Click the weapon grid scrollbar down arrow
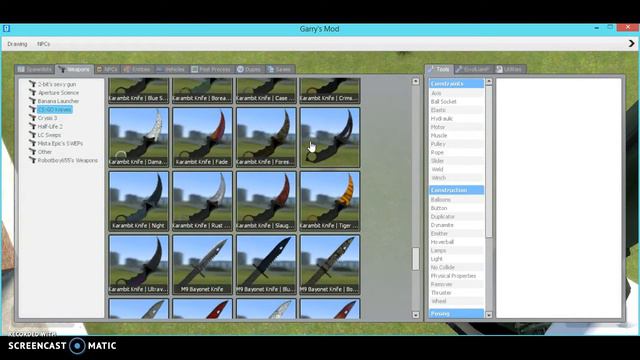 [x=416, y=315]
